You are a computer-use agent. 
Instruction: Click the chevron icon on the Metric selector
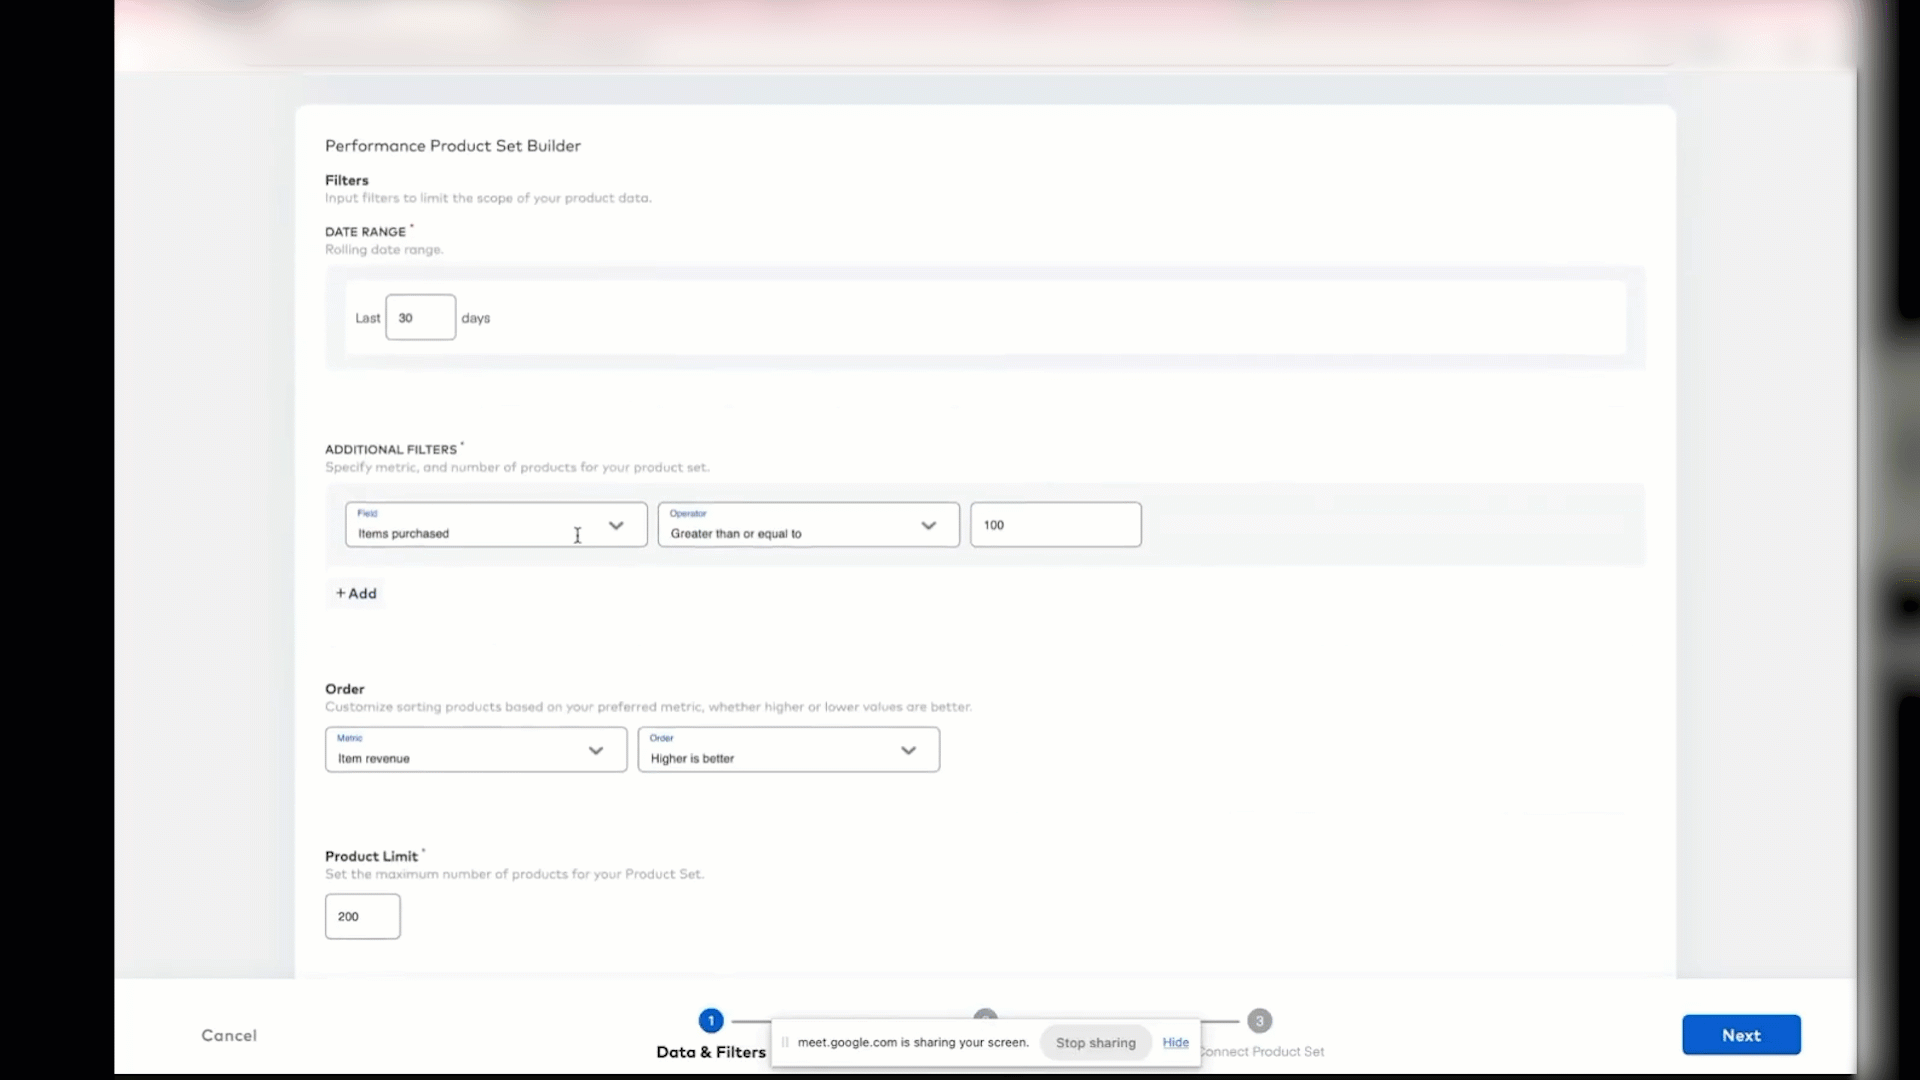tap(597, 749)
